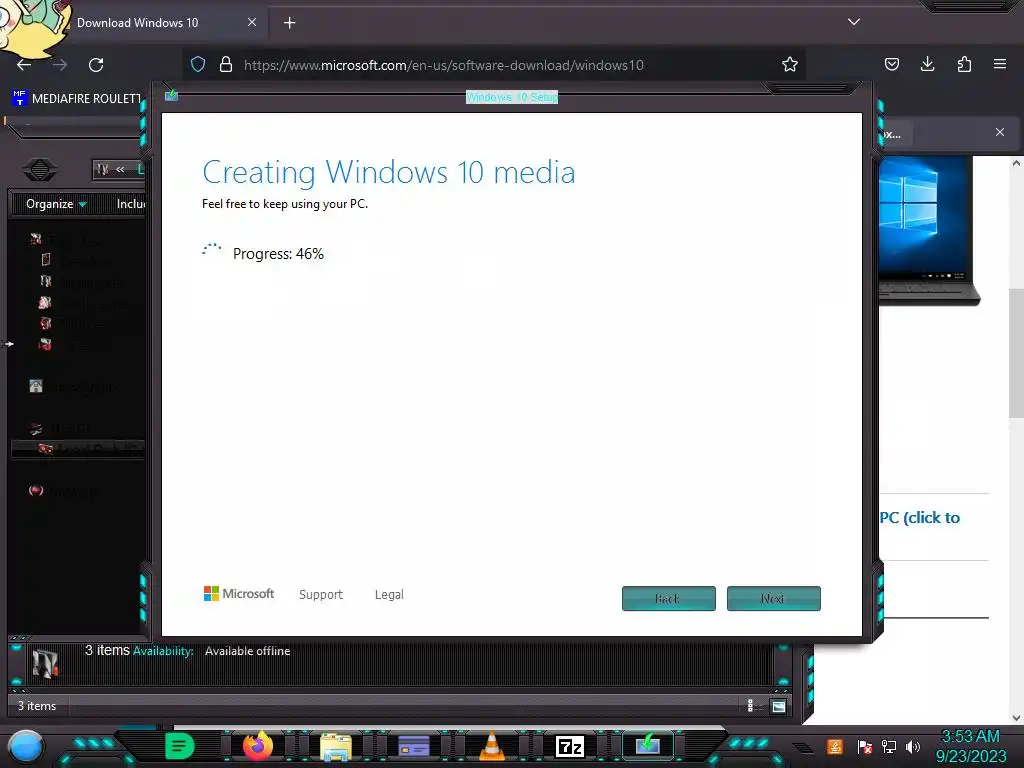Open the network tray icon
Viewport: 1024px width, 768px height.
pos(889,746)
